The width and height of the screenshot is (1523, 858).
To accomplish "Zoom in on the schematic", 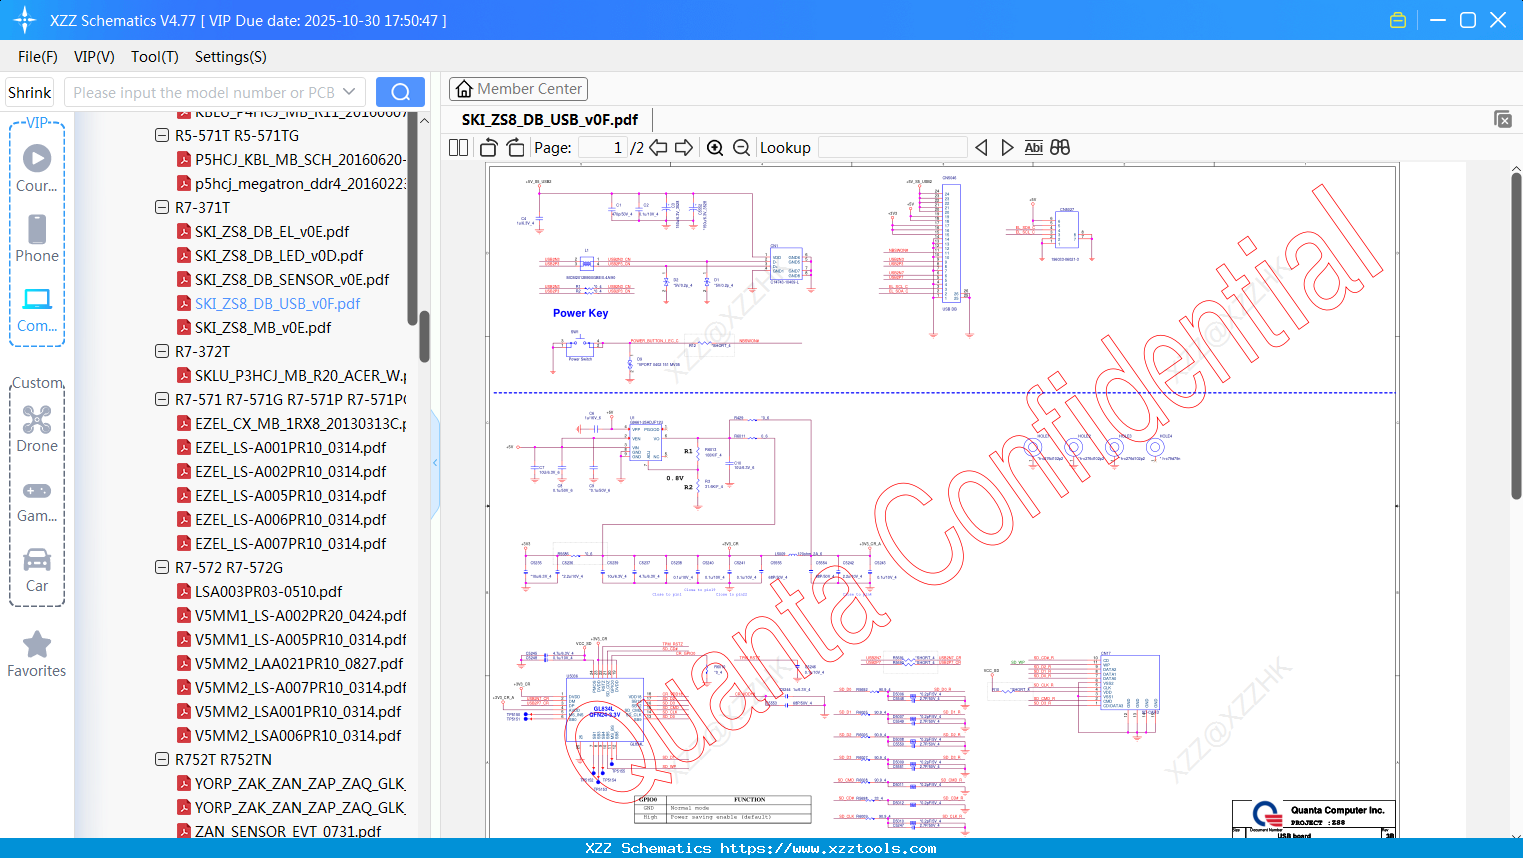I will pos(715,148).
